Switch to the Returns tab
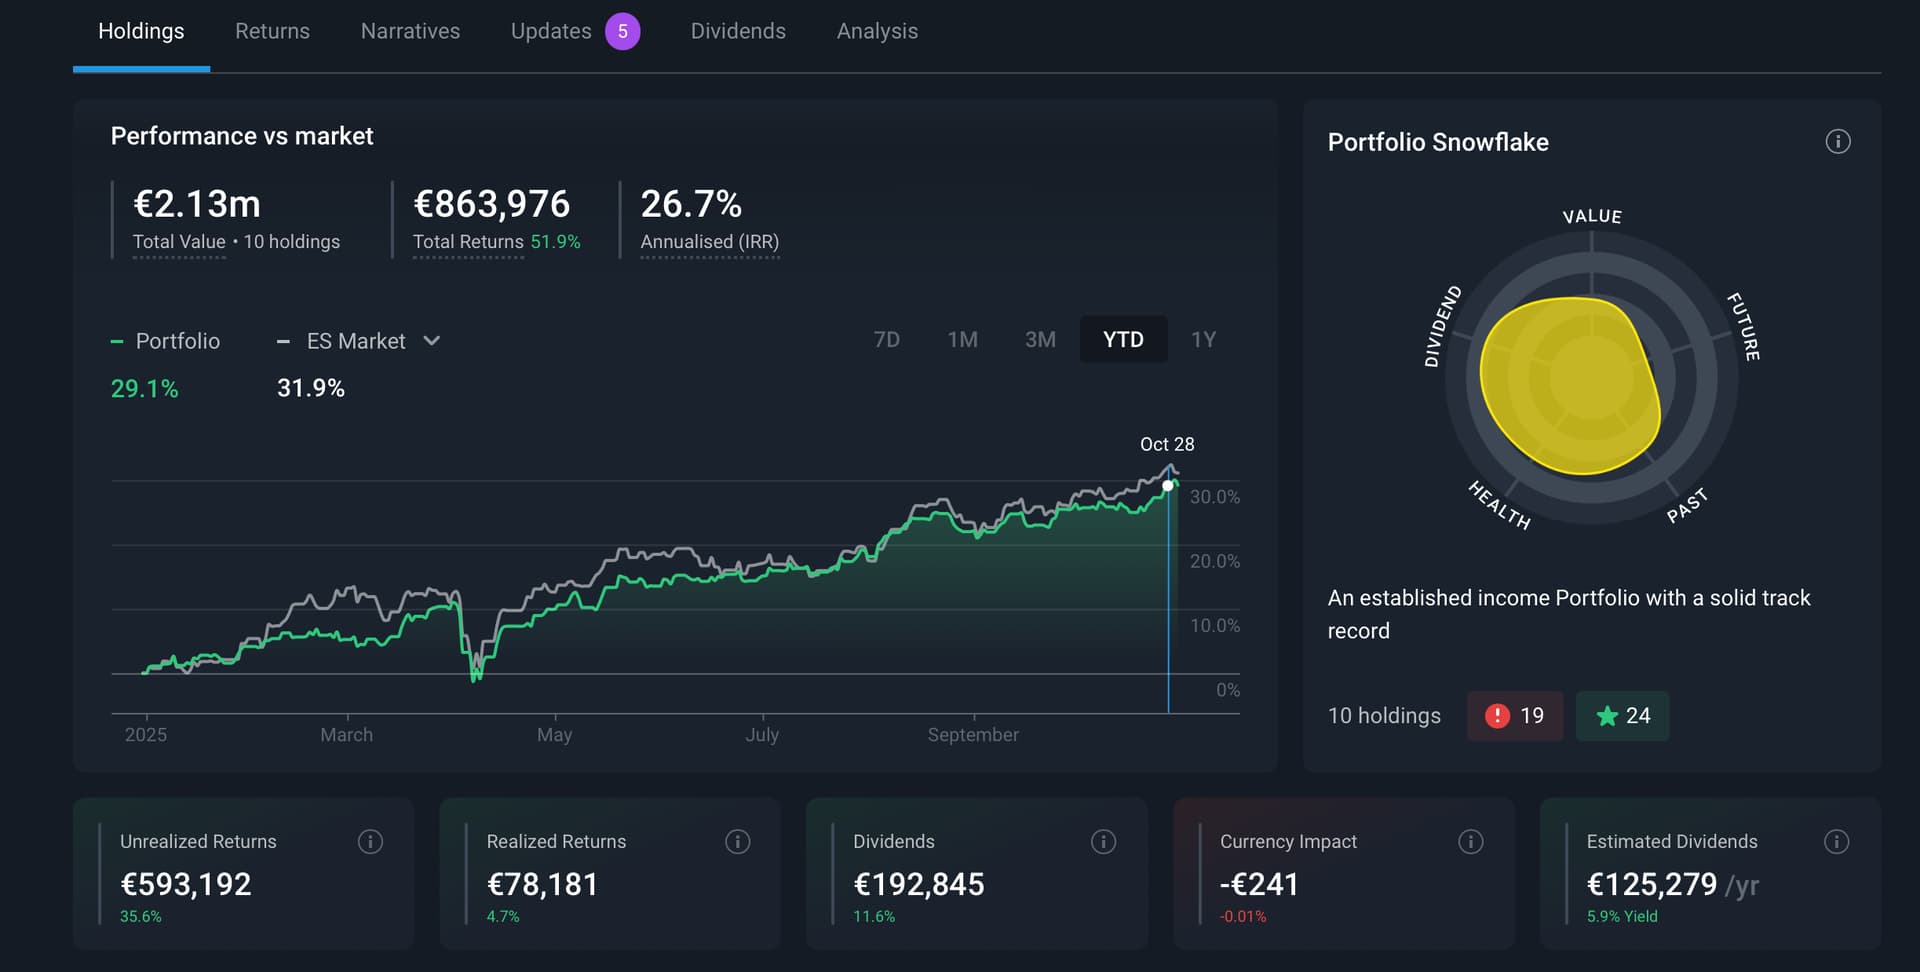 pyautogui.click(x=272, y=31)
